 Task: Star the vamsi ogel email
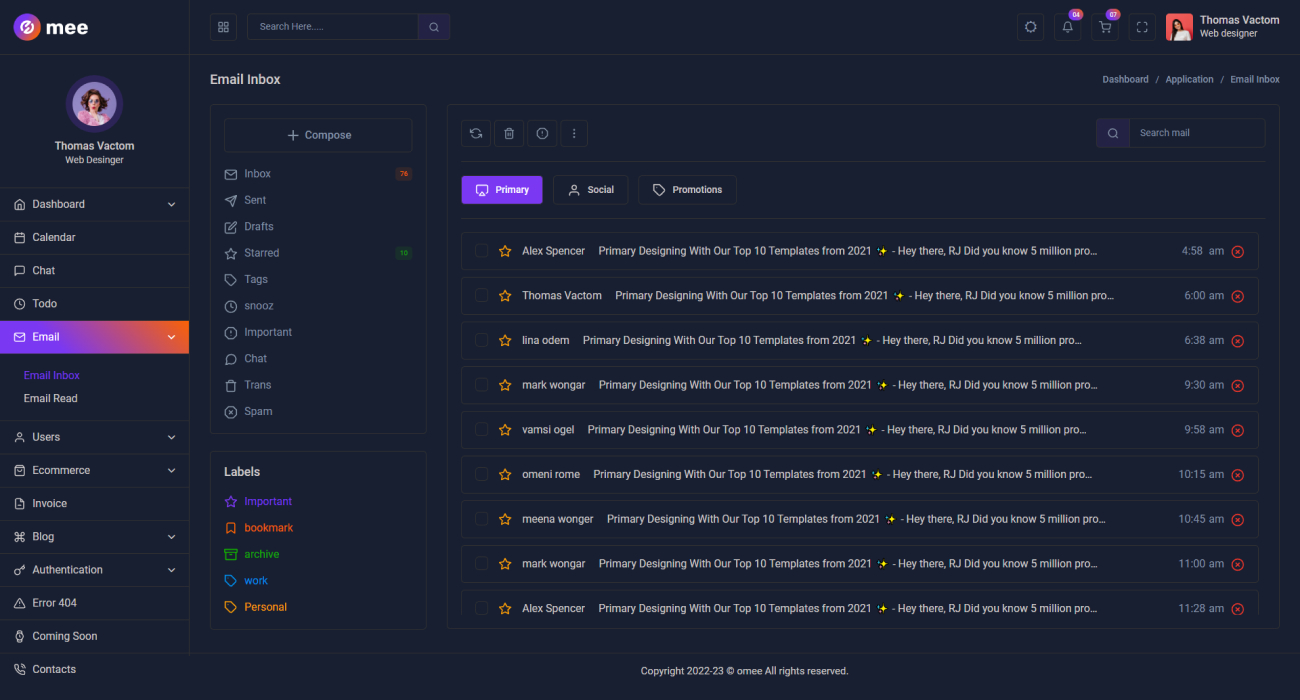[505, 430]
